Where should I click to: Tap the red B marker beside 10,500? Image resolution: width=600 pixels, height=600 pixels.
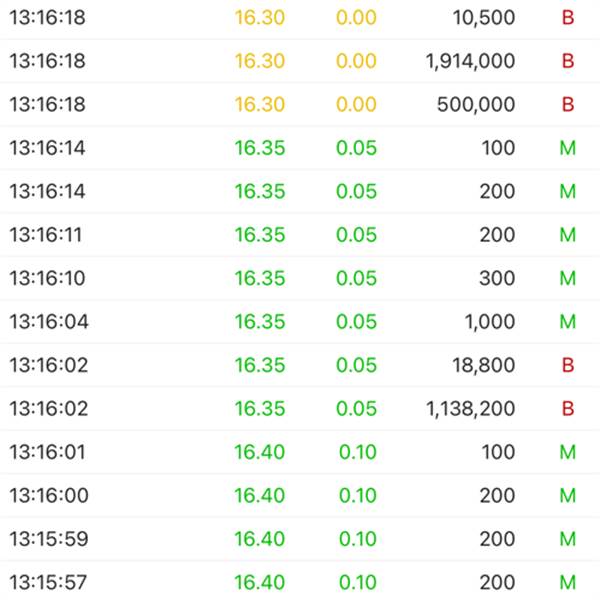pos(568,18)
